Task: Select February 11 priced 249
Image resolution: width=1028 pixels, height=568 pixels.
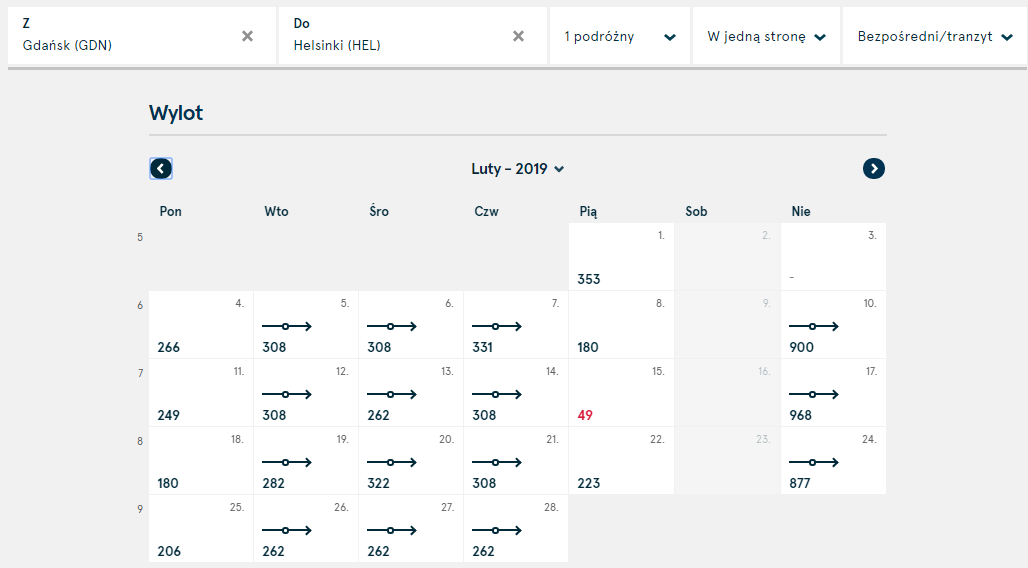Action: [201, 393]
